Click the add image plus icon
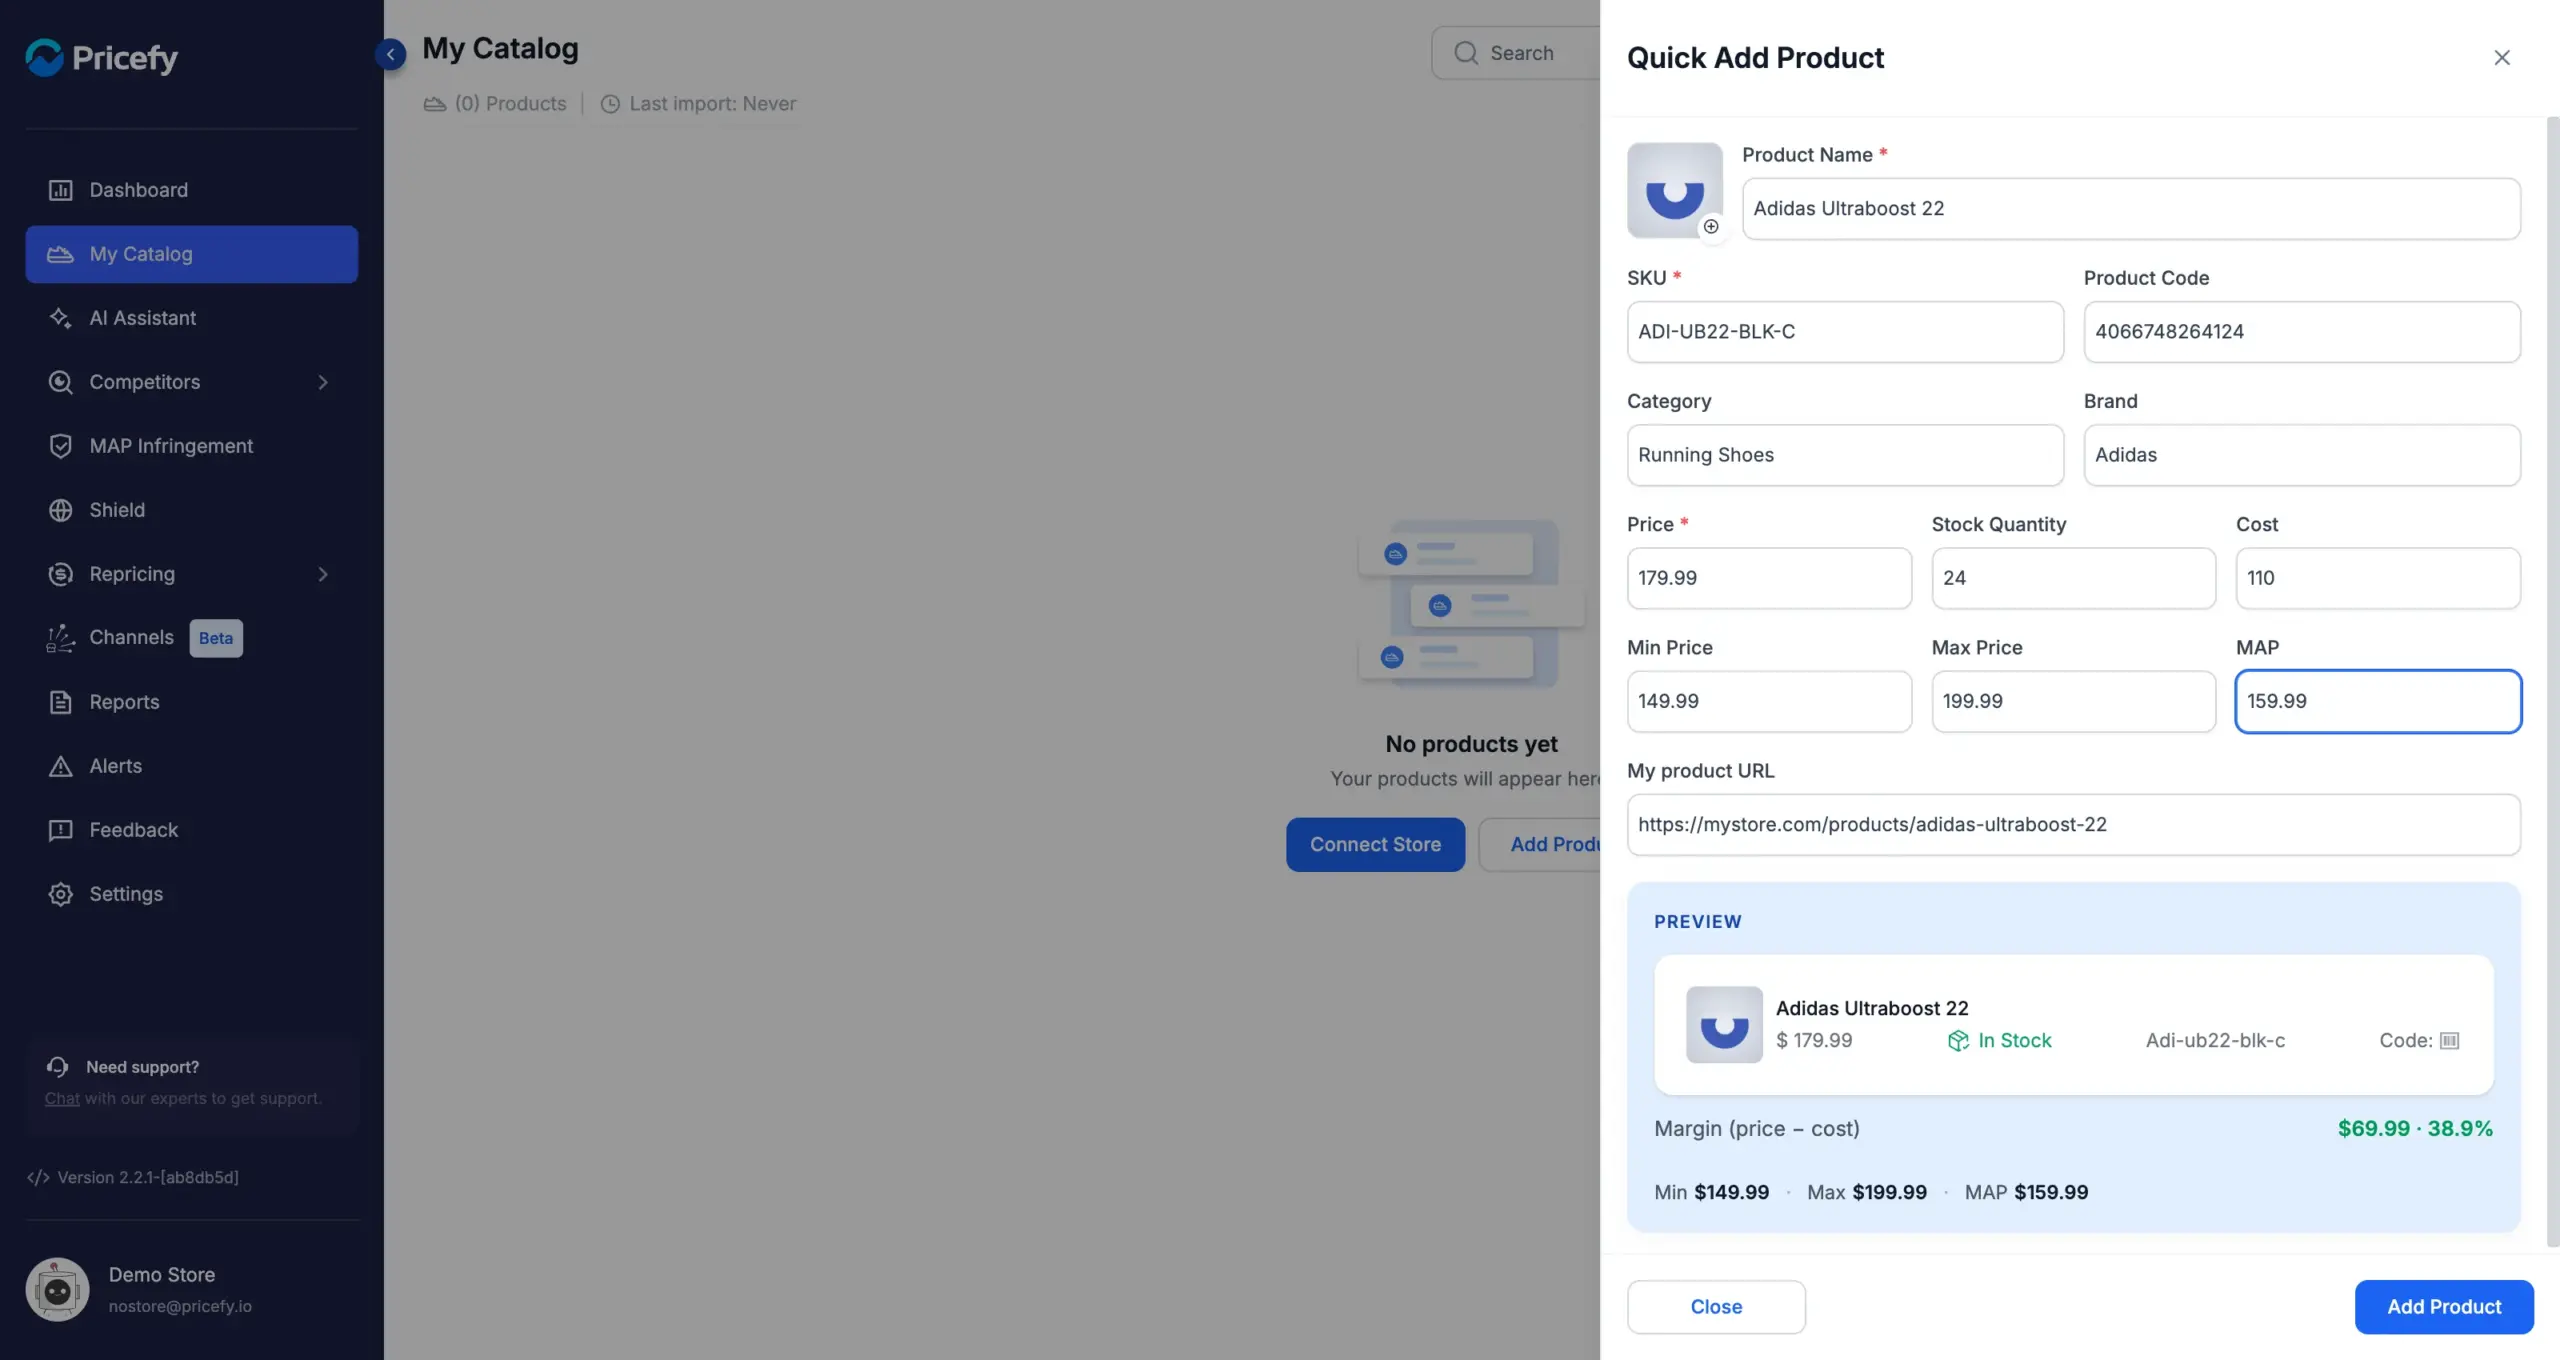 coord(1711,227)
